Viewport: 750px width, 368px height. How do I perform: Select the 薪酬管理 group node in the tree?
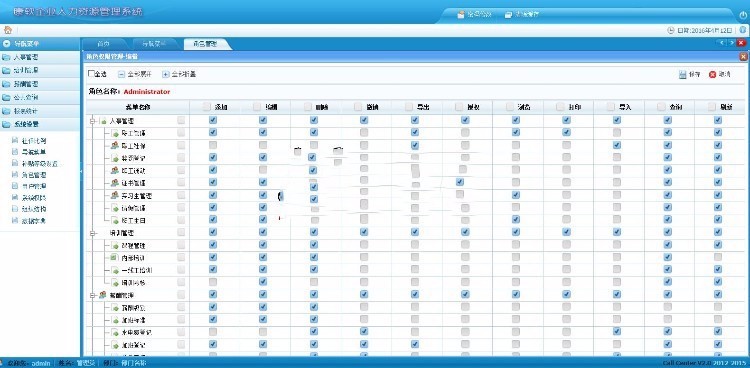click(122, 295)
